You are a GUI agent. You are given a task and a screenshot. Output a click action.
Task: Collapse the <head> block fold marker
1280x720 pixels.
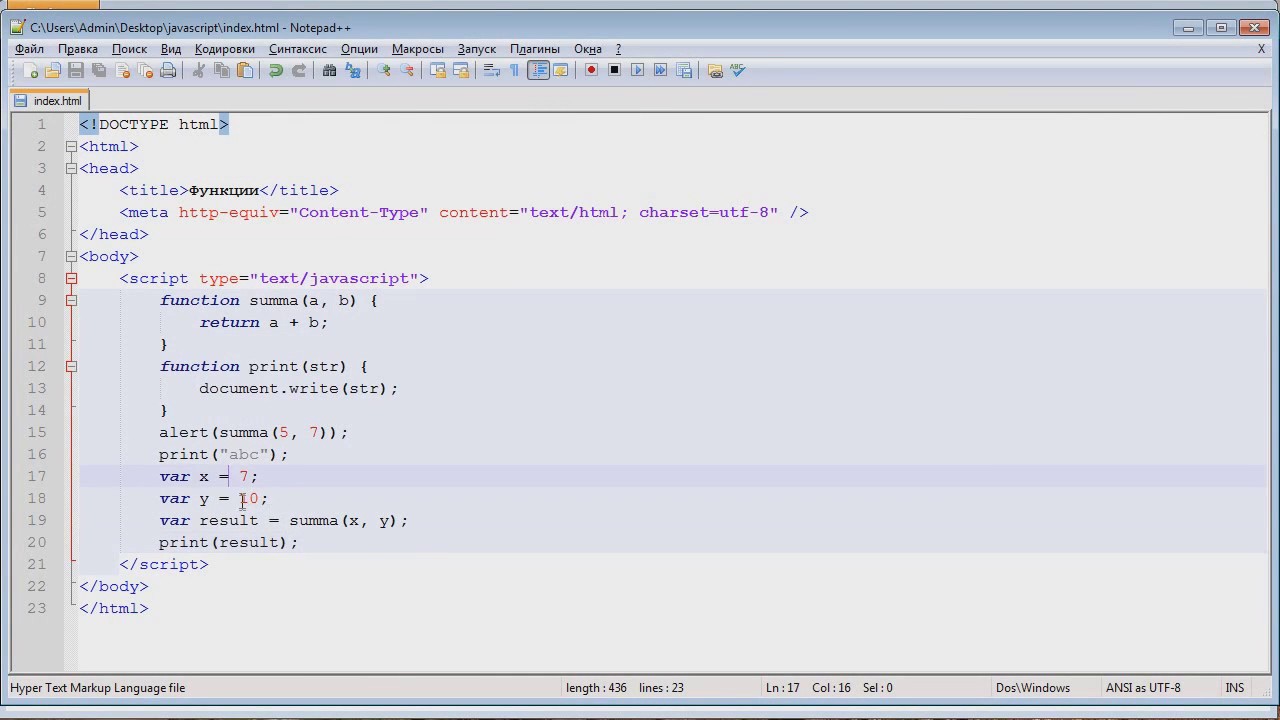[x=71, y=168]
